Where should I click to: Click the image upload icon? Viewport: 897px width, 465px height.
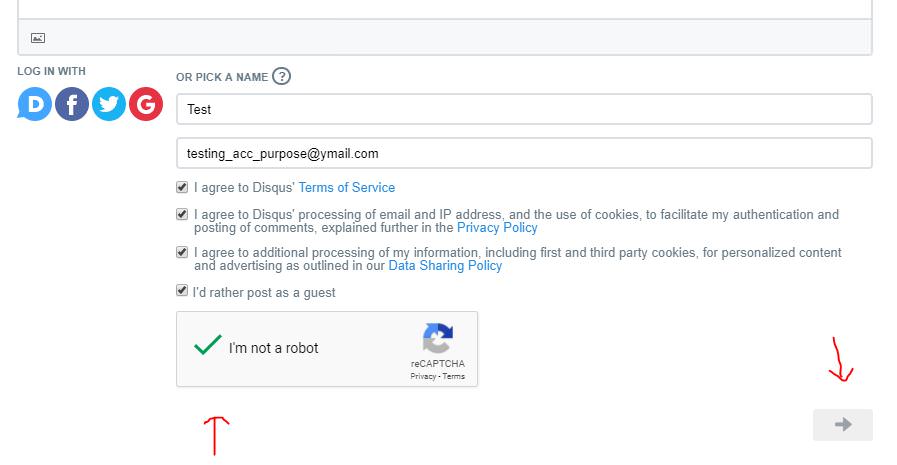click(x=38, y=38)
